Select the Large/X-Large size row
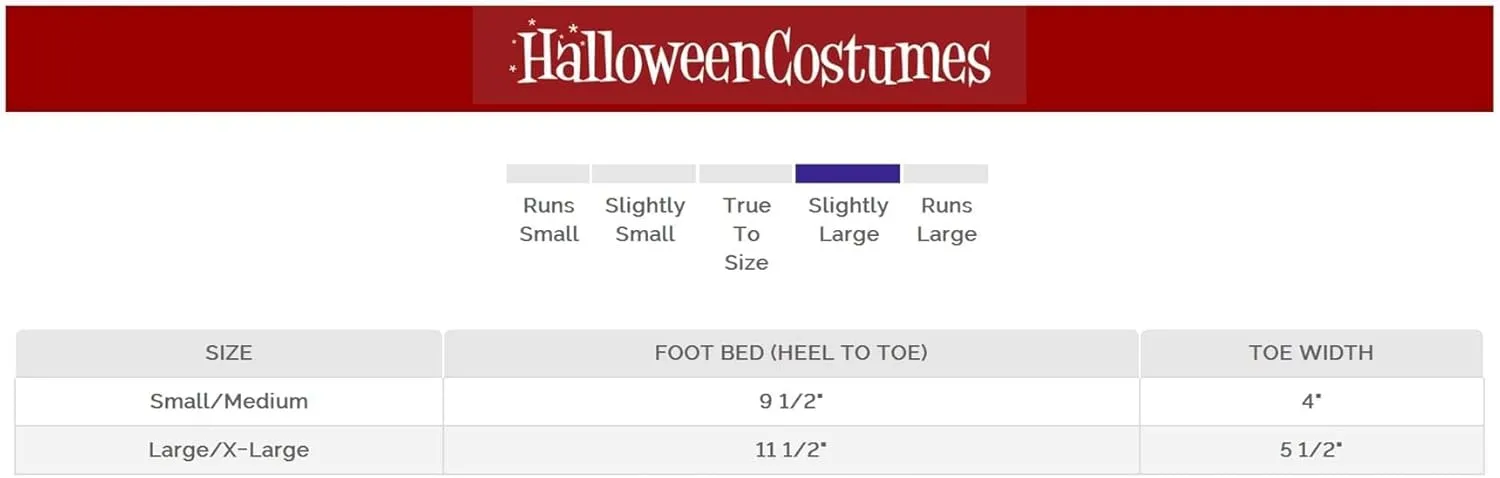The height and width of the screenshot is (478, 1500). pyautogui.click(x=749, y=450)
